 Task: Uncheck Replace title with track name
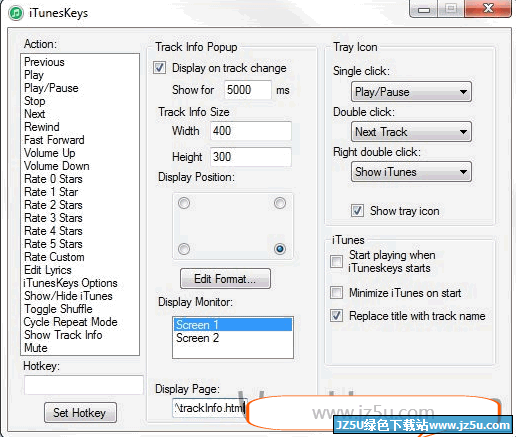(x=336, y=315)
